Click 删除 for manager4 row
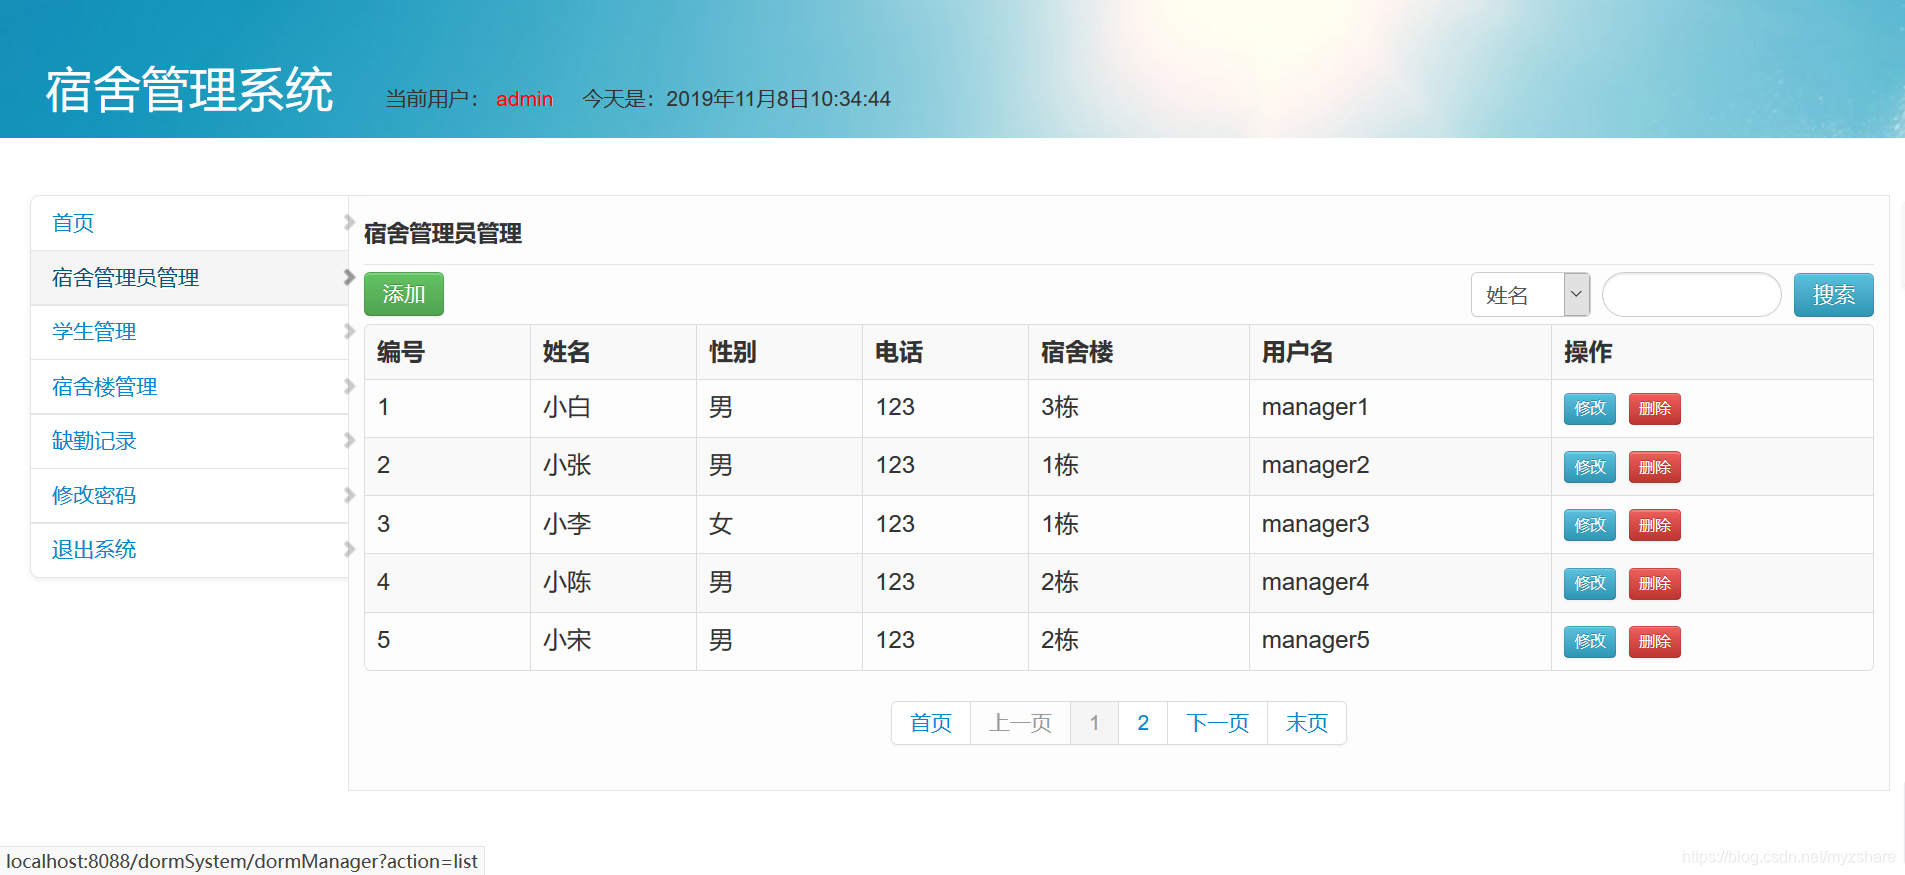The width and height of the screenshot is (1905, 875). [1654, 583]
